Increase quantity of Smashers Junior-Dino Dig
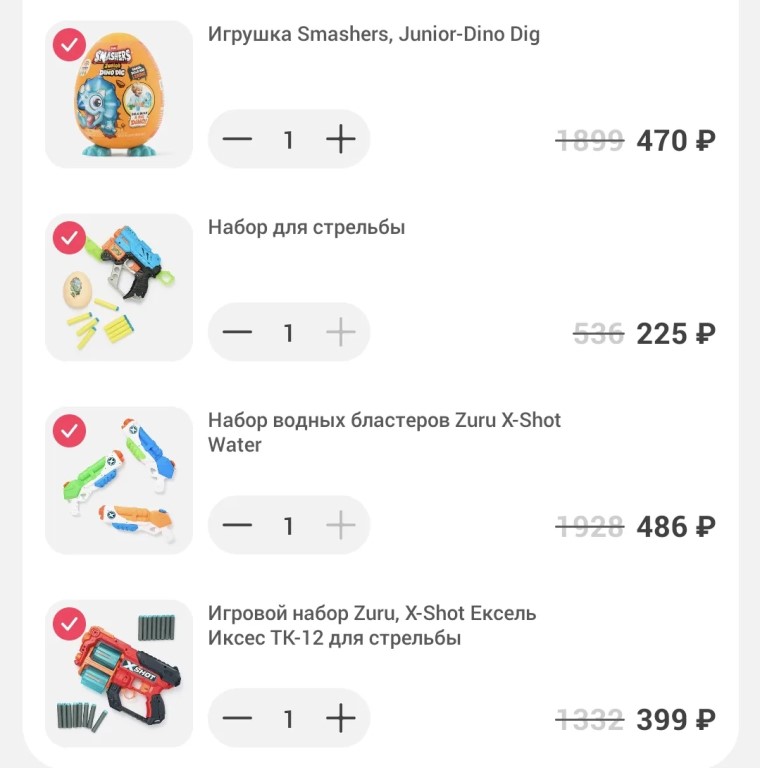760x768 pixels. coord(341,139)
